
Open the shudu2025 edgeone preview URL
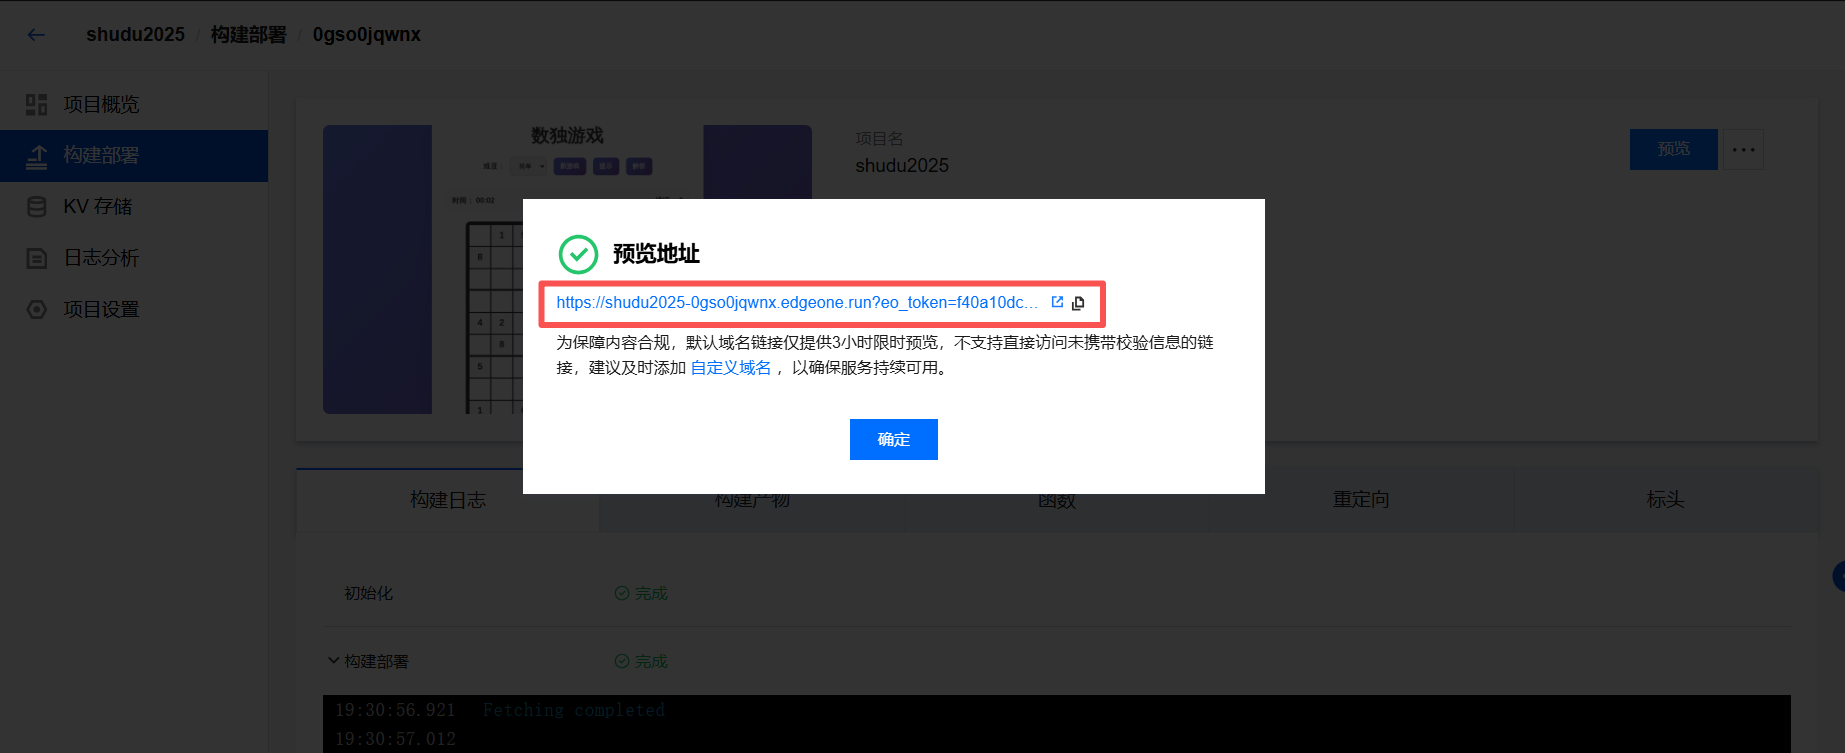[797, 302]
